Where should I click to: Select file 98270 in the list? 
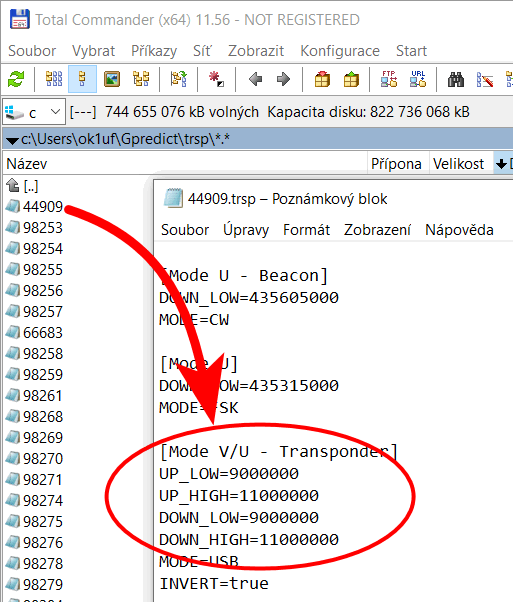pyautogui.click(x=43, y=459)
